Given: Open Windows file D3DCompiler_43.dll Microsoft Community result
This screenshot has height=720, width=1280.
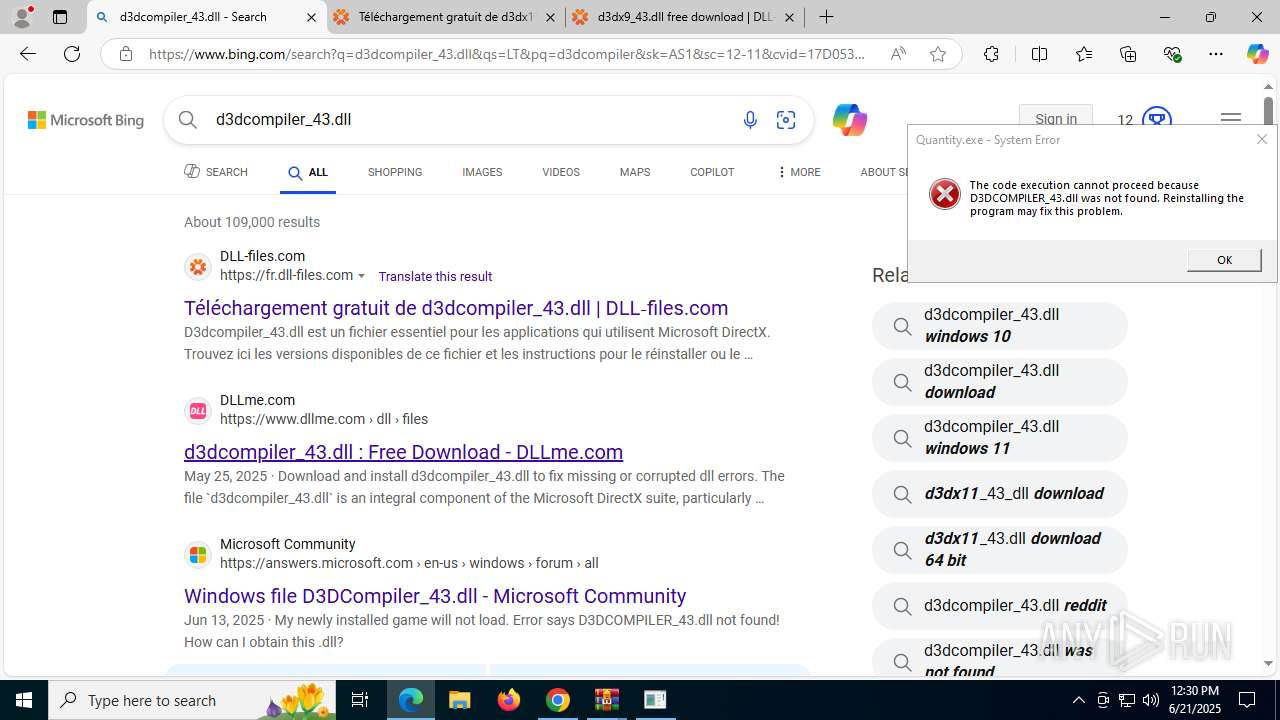Looking at the screenshot, I should click(x=435, y=596).
